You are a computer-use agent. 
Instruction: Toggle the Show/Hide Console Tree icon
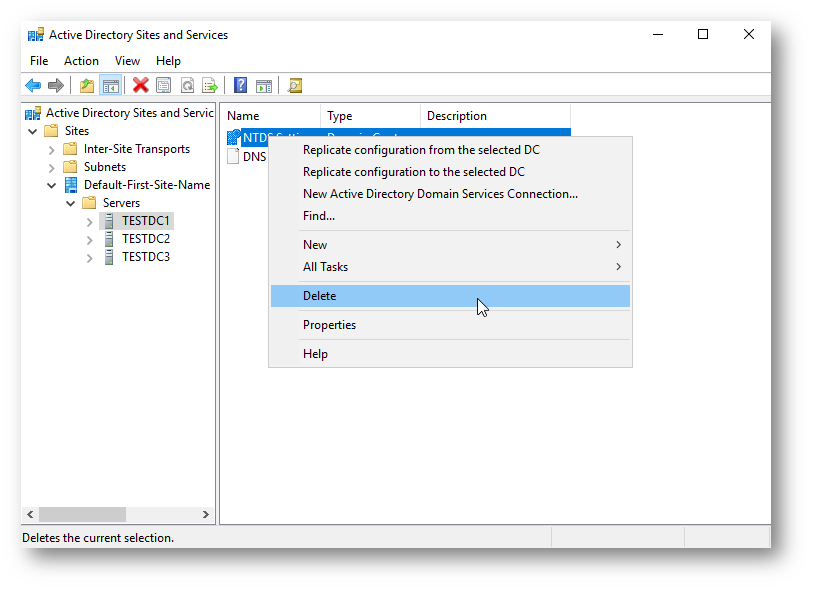click(110, 86)
